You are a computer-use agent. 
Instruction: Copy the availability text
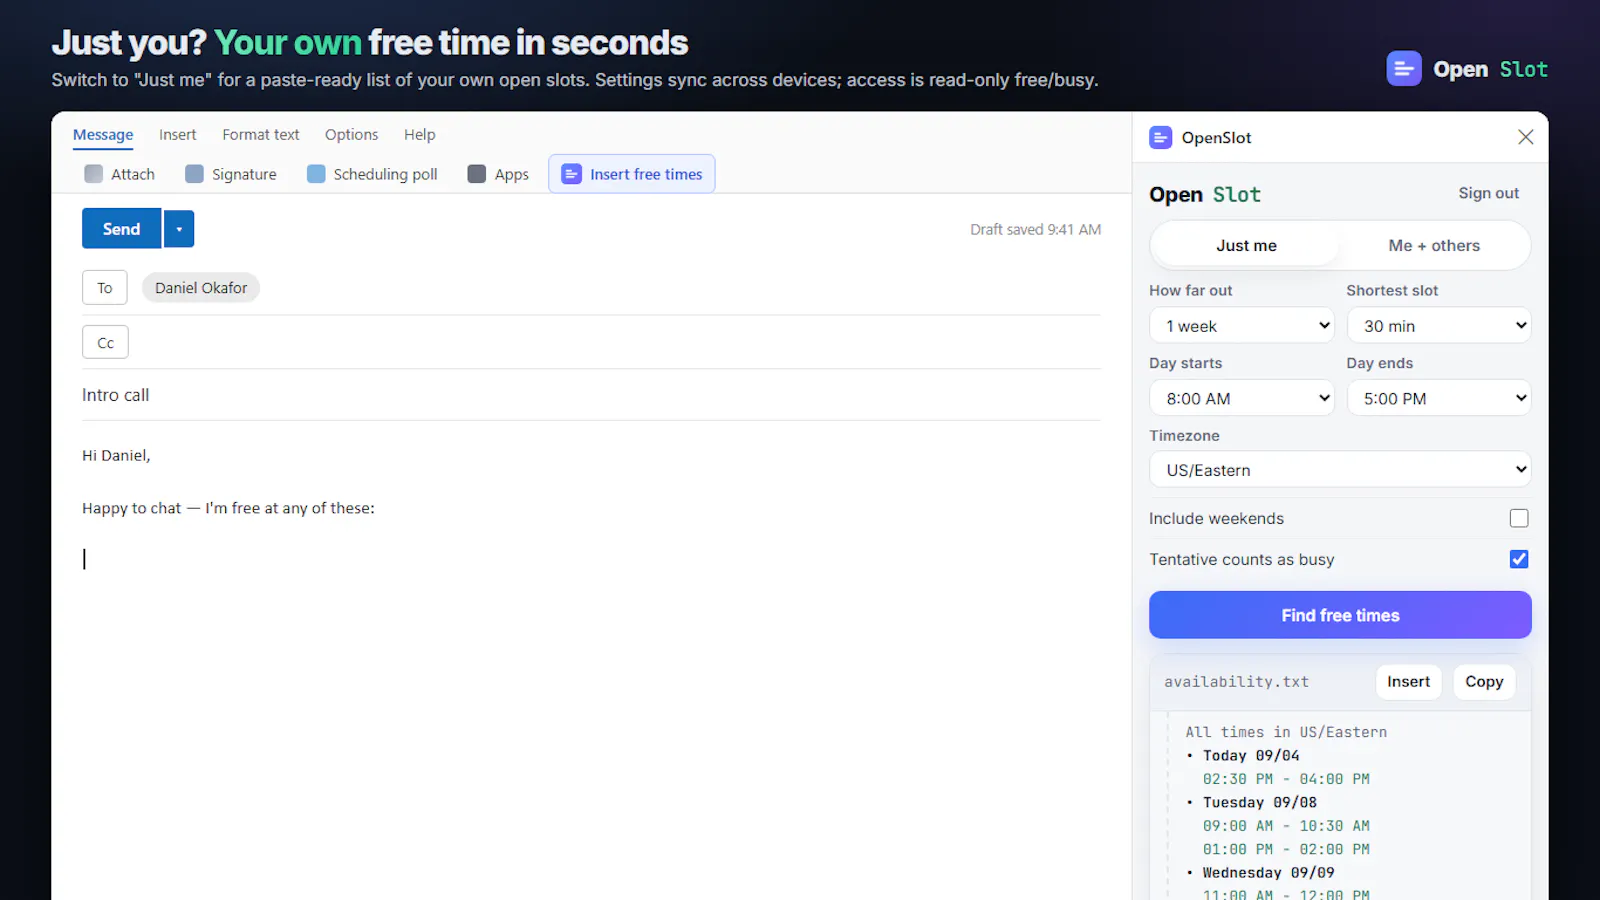1484,682
